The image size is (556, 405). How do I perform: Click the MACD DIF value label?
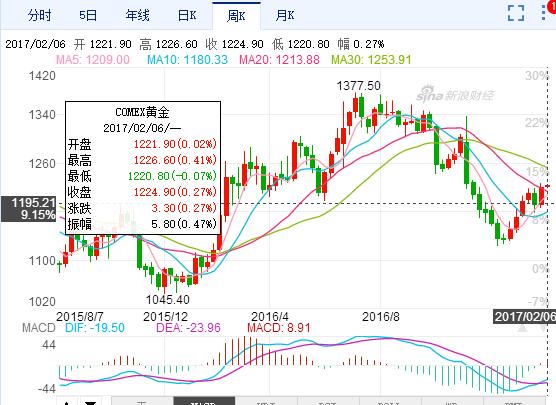click(x=95, y=327)
